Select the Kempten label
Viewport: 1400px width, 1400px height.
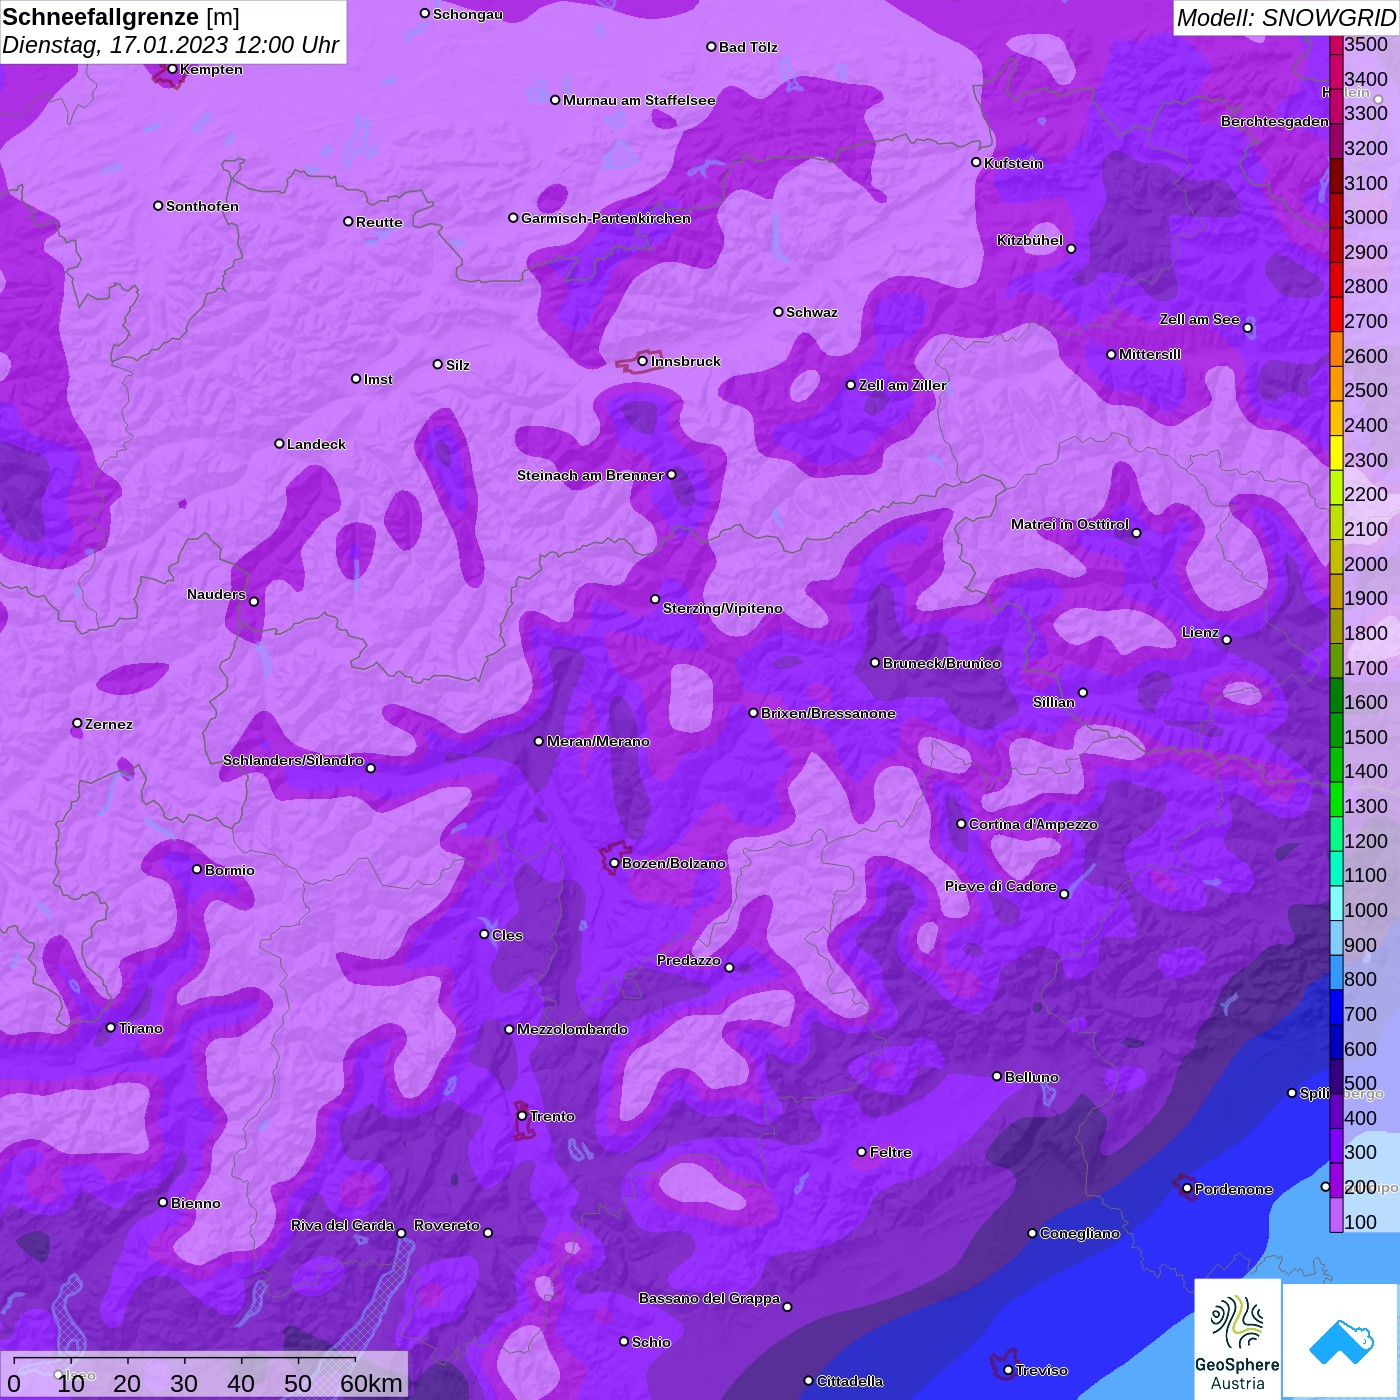click(212, 69)
